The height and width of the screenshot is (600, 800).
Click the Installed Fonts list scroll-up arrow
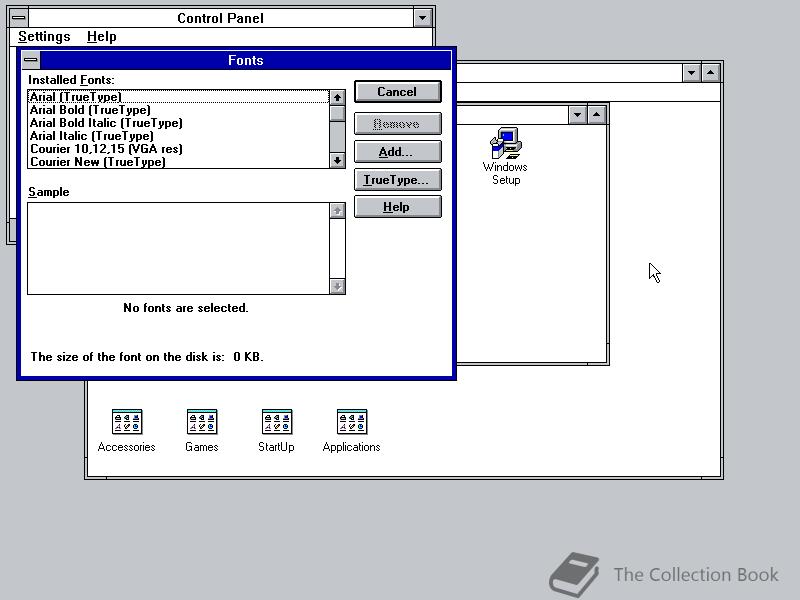pyautogui.click(x=337, y=97)
